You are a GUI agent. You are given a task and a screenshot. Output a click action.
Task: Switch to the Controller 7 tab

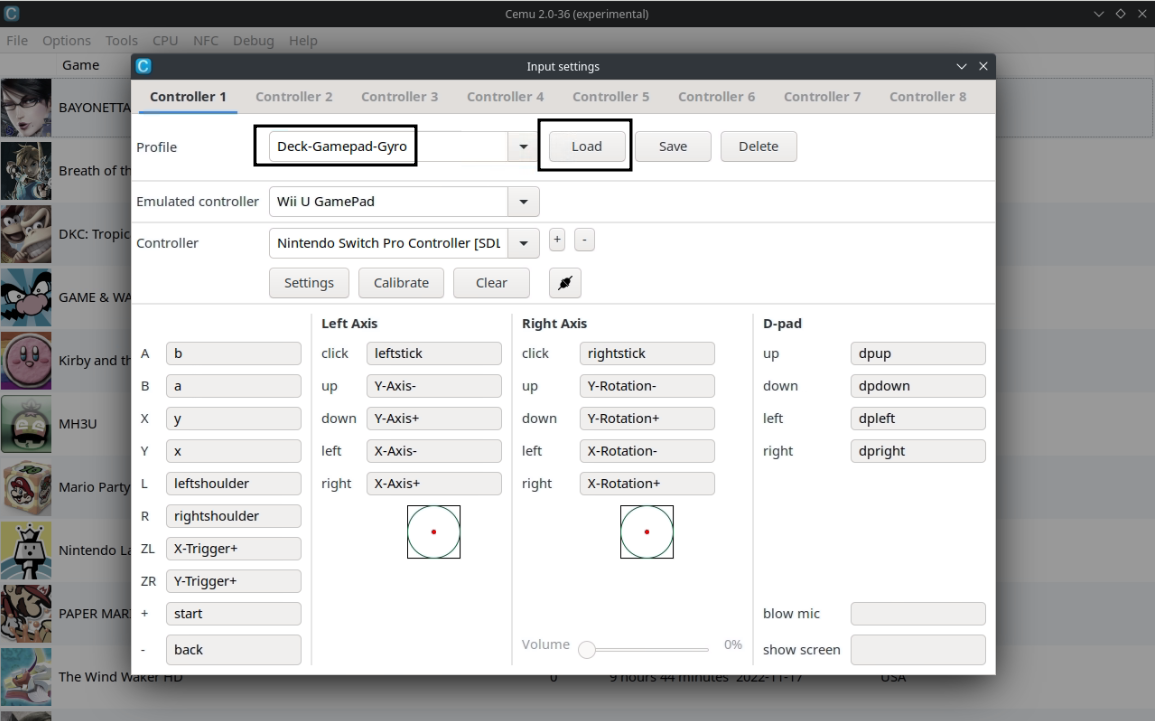tap(822, 96)
